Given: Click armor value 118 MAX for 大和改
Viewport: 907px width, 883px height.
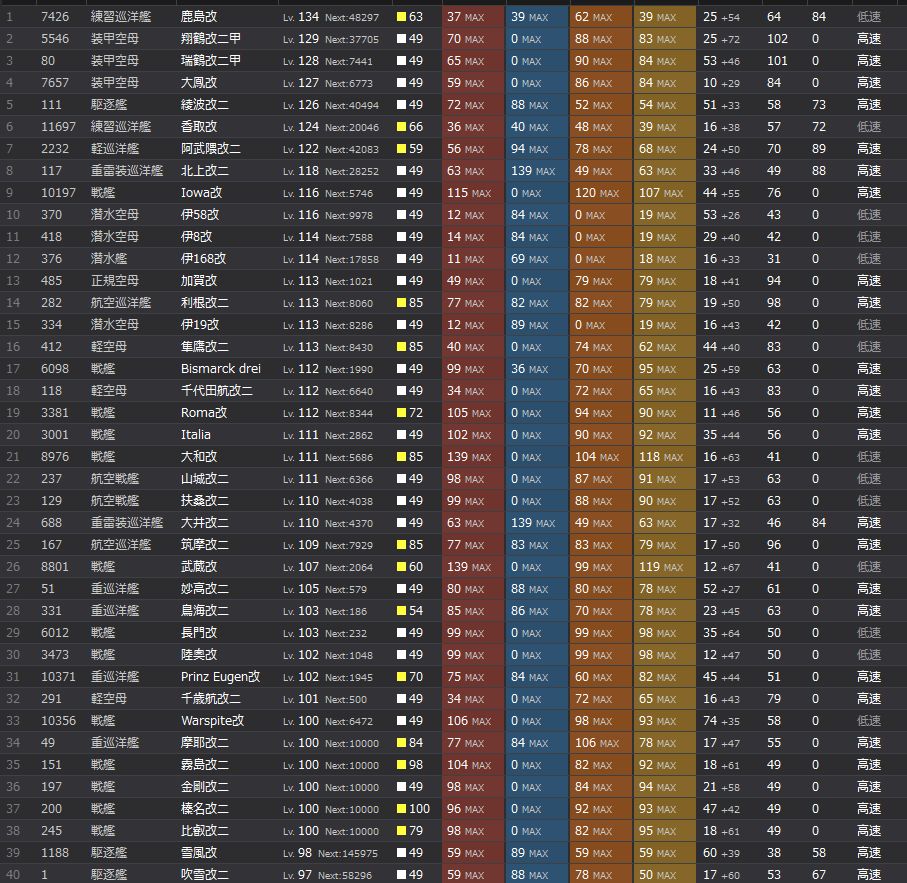Looking at the screenshot, I should point(661,457).
